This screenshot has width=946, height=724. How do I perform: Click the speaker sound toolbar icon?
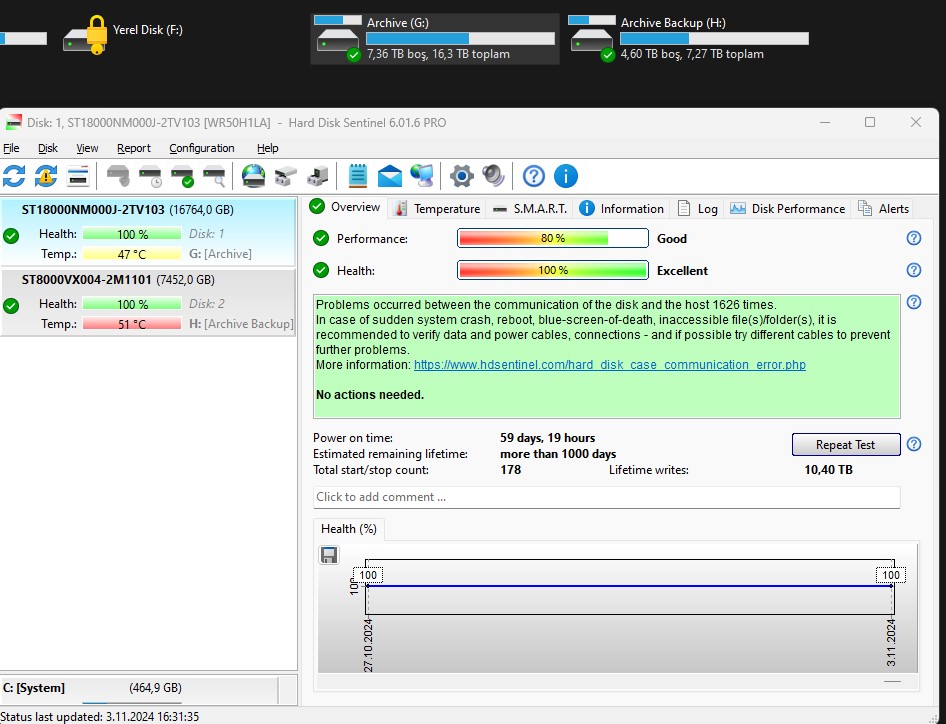tap(494, 176)
